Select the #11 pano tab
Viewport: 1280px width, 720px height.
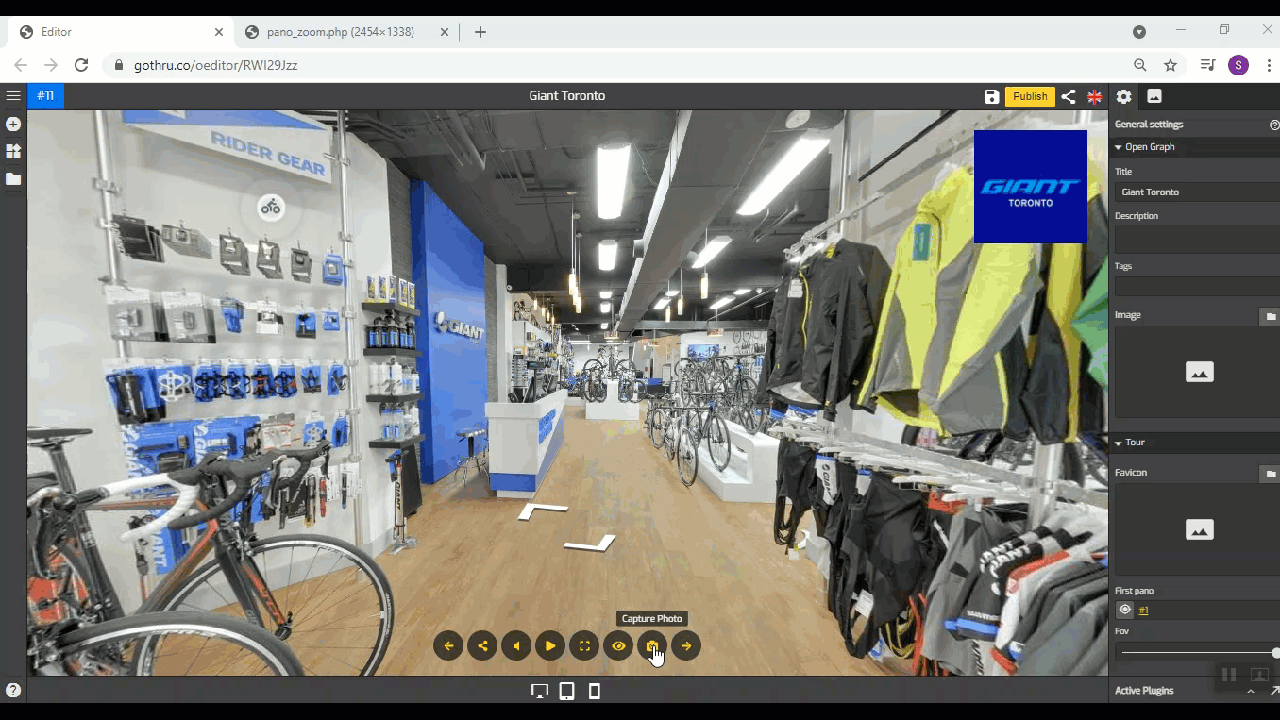click(x=45, y=96)
